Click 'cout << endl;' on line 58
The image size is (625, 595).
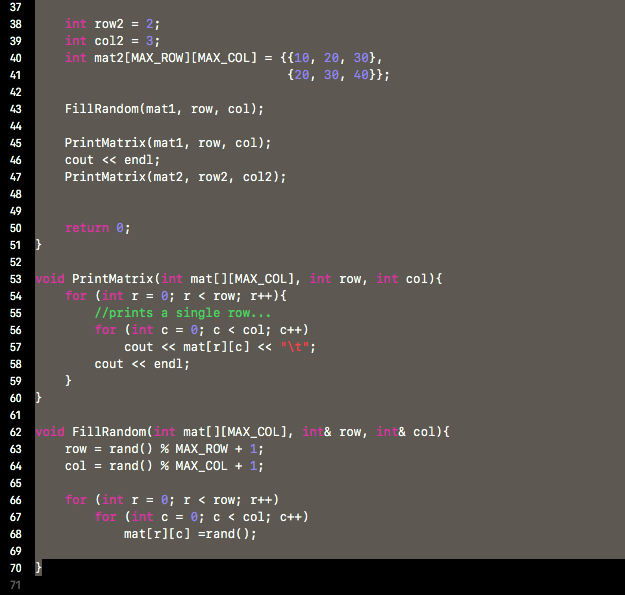[x=142, y=364]
